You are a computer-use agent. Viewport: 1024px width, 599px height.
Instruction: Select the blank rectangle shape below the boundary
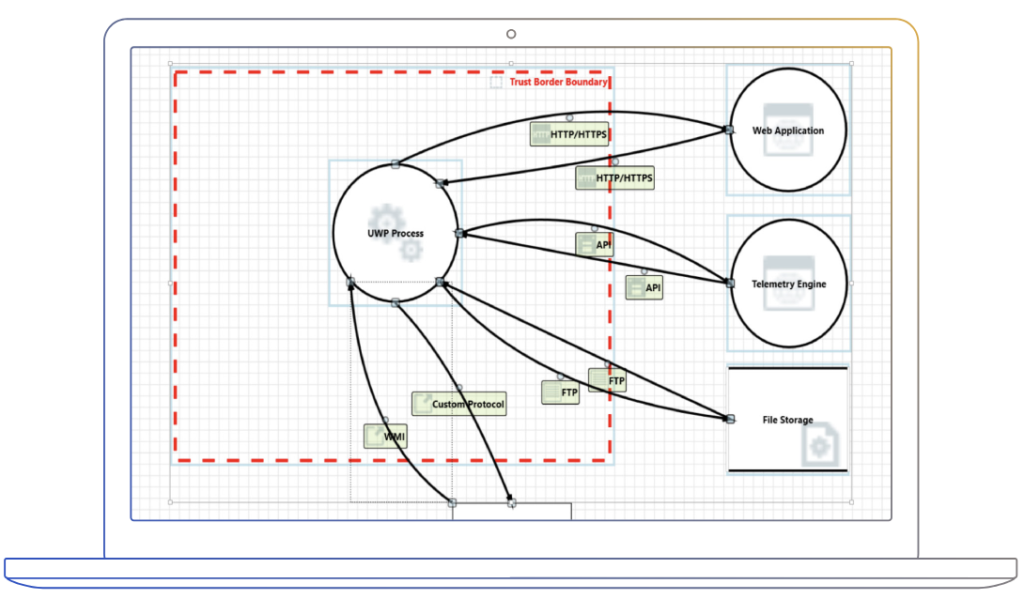tap(511, 511)
